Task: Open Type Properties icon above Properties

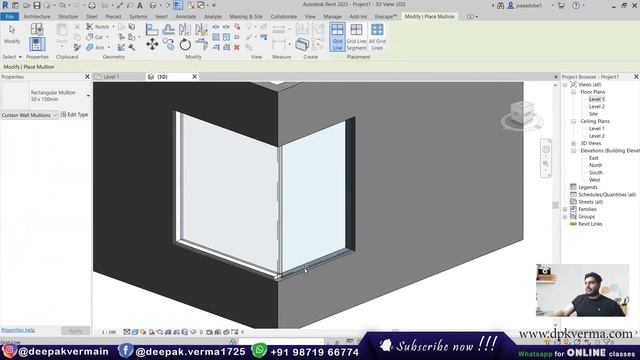Action: pyautogui.click(x=37, y=29)
